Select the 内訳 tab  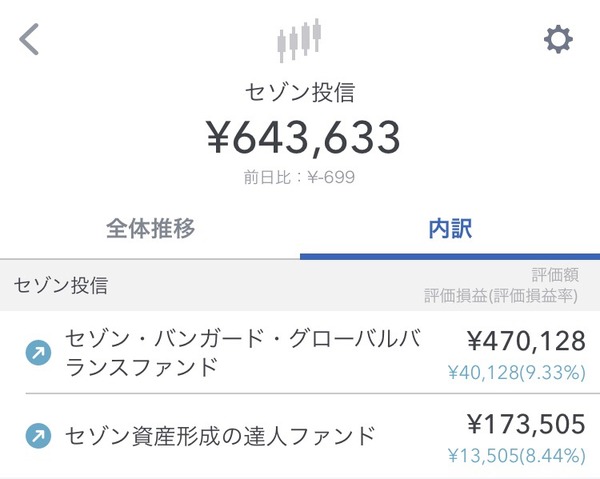click(450, 228)
